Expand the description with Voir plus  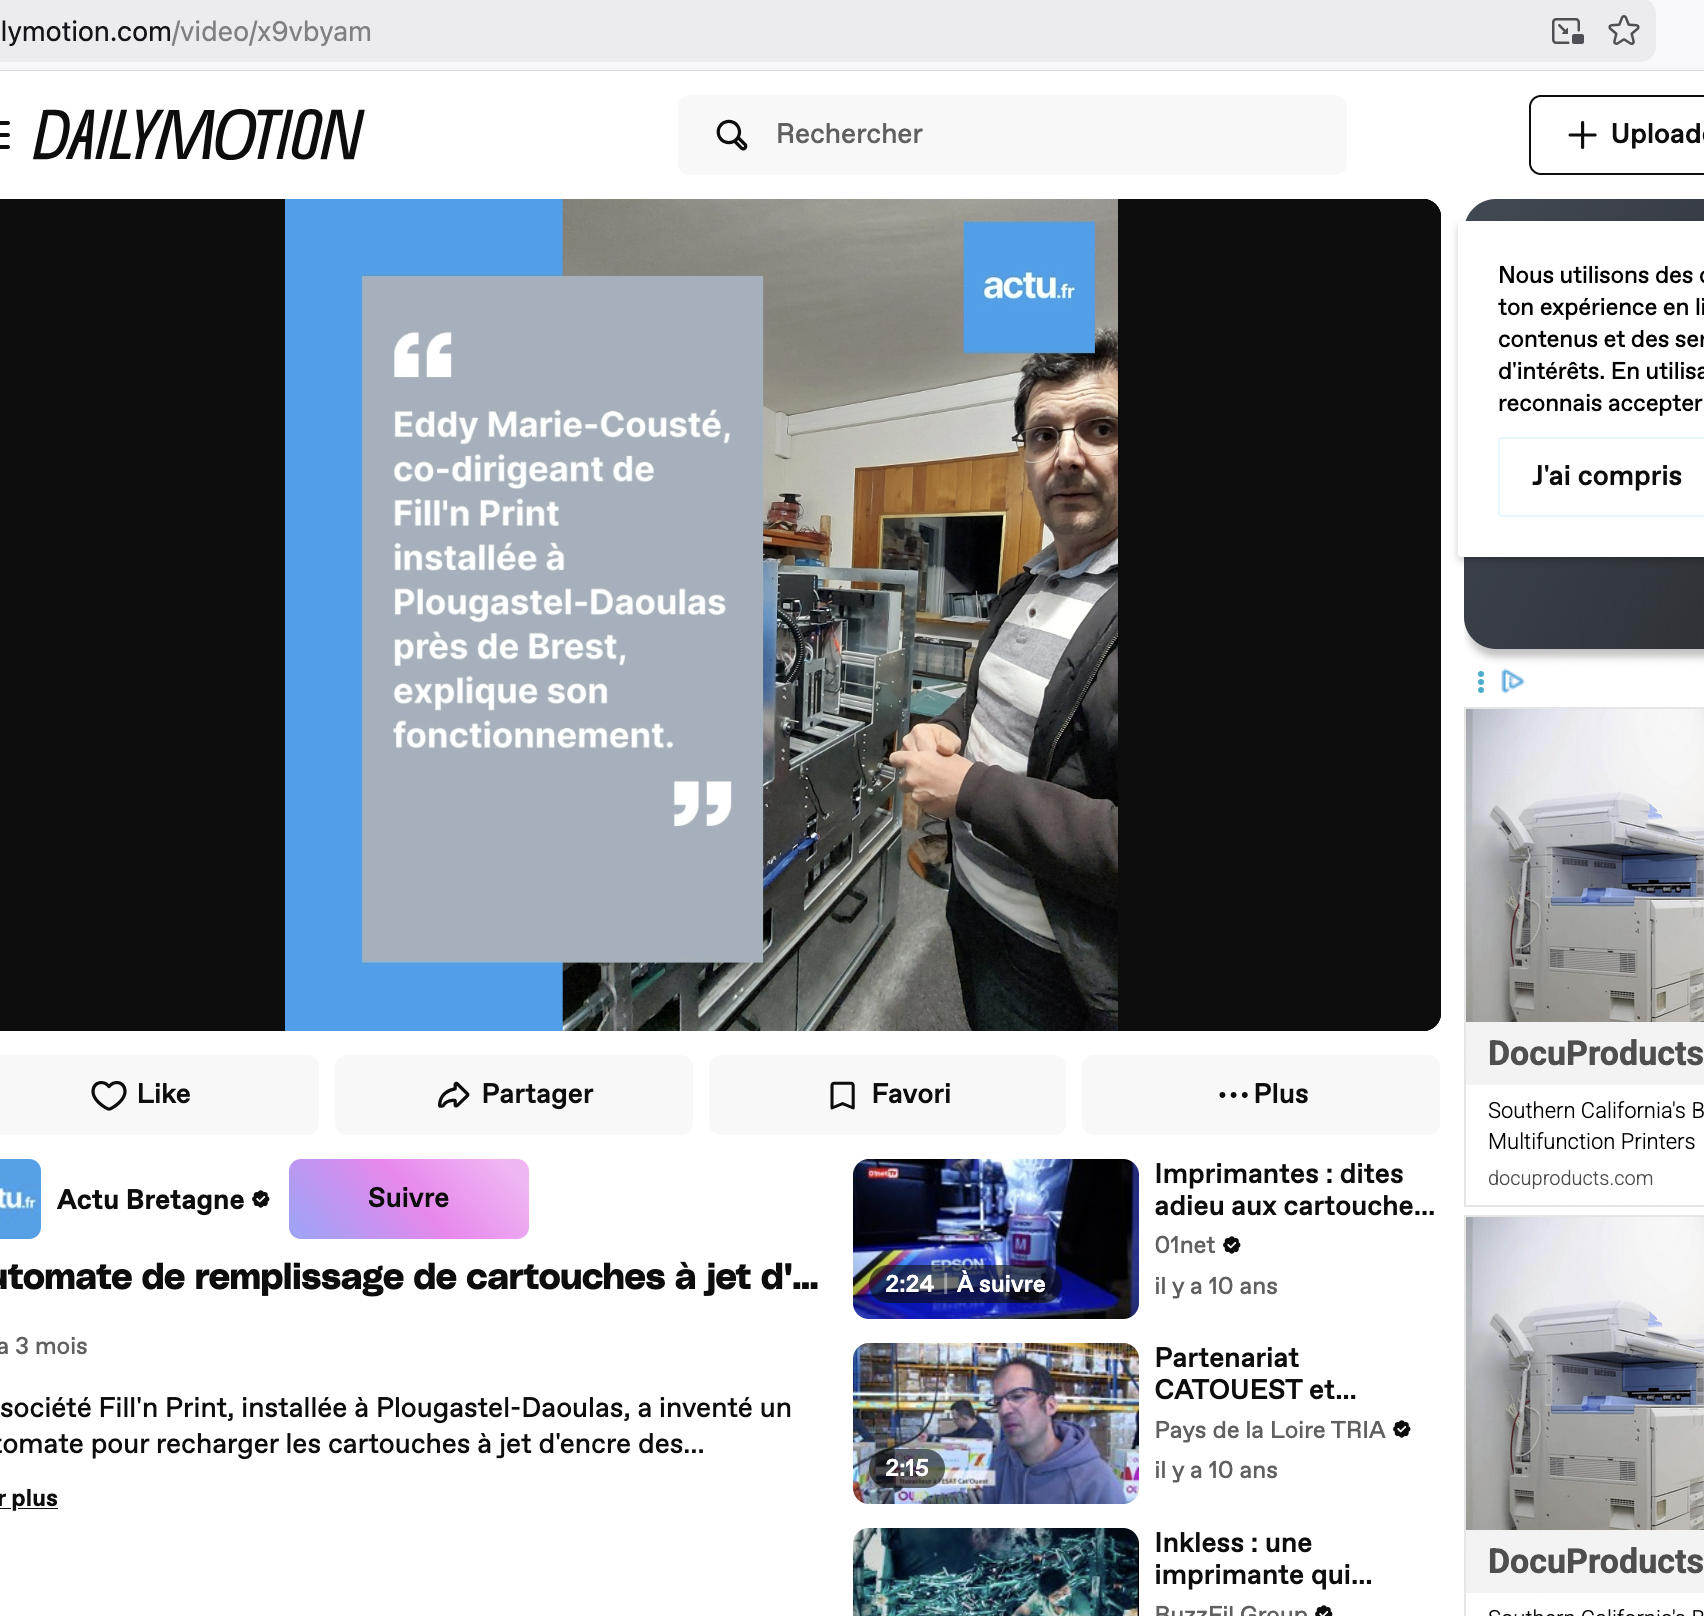coord(30,1498)
